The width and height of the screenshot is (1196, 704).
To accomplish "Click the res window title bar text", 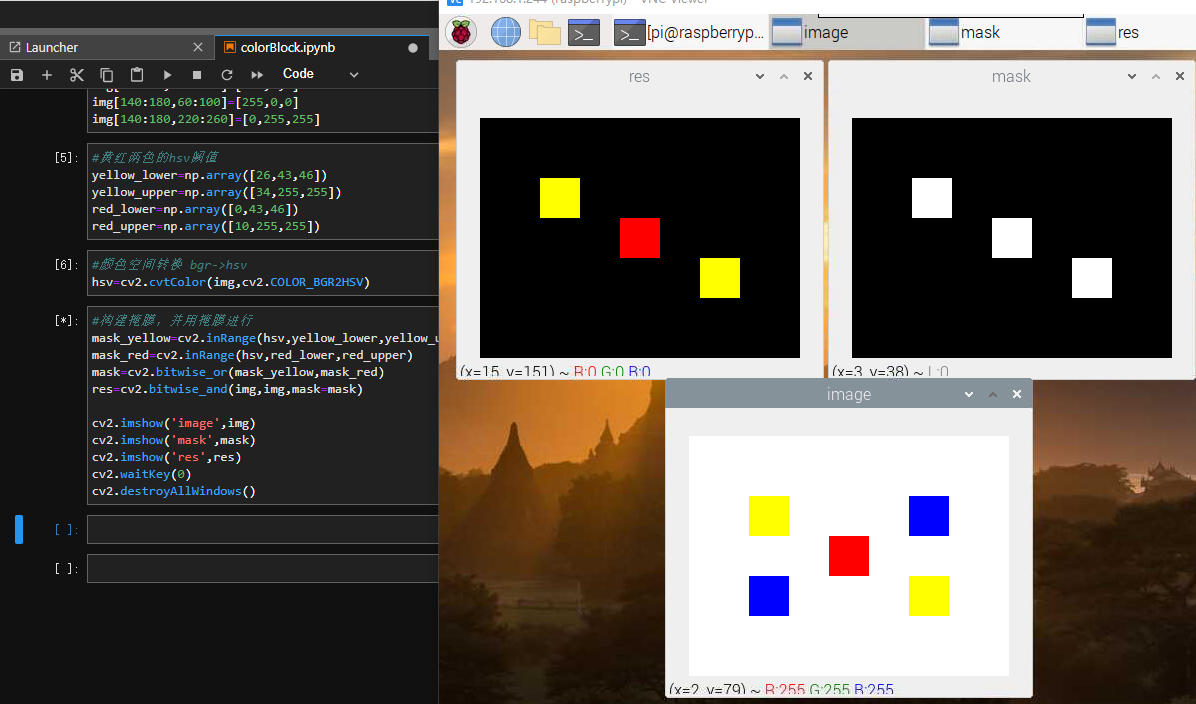I will 639,76.
